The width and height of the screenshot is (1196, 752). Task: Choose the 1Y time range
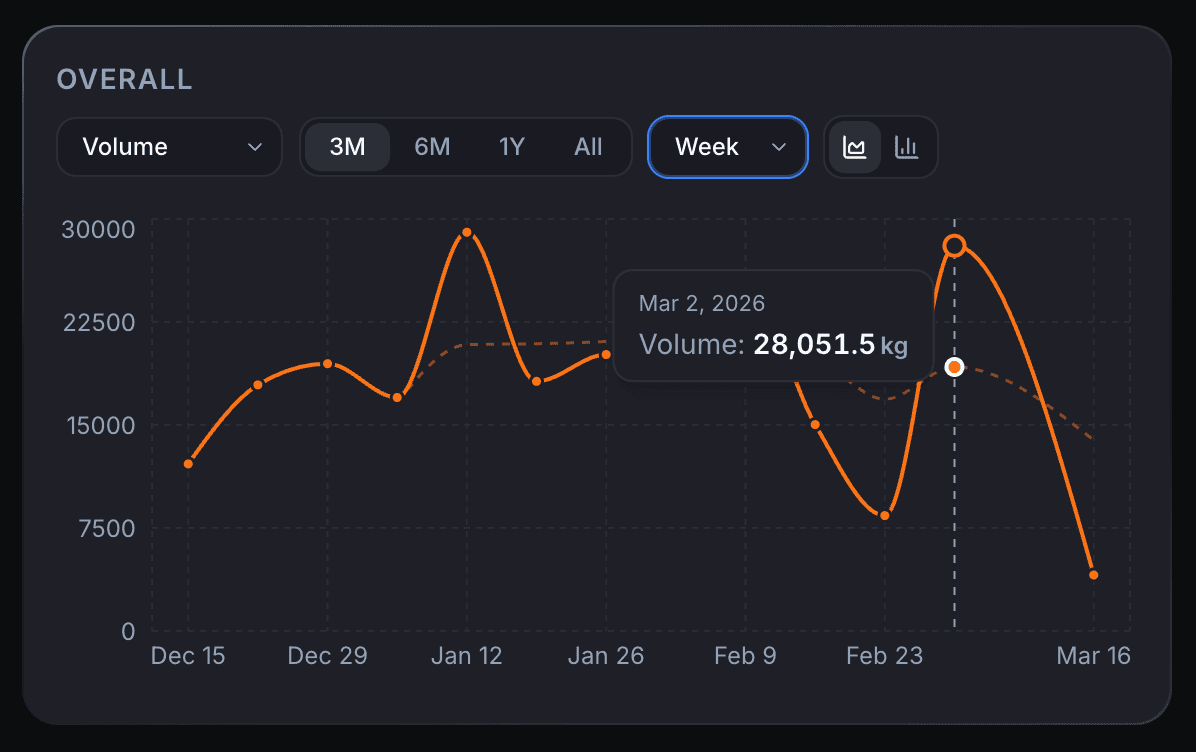511,147
